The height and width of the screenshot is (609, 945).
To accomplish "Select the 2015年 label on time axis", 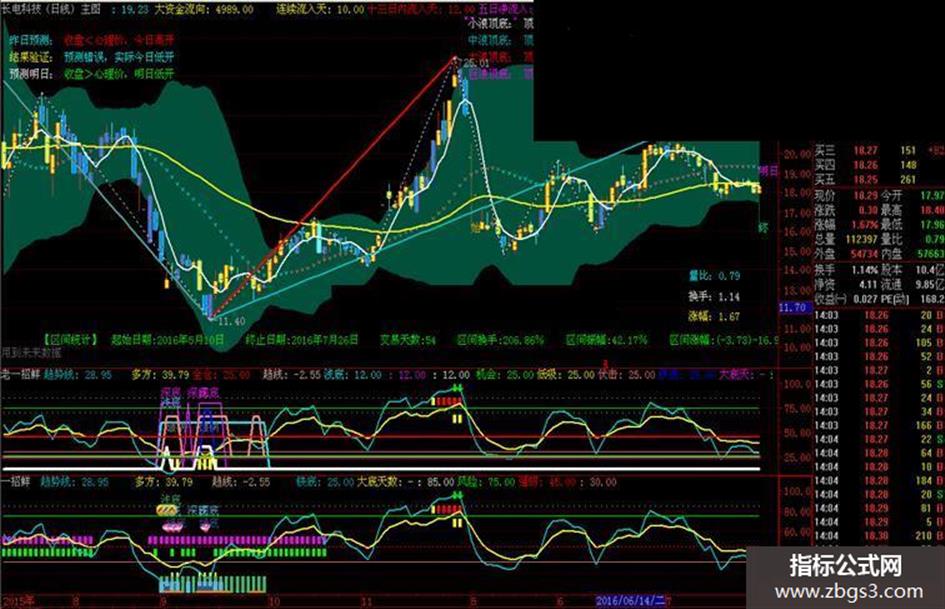I will [19, 601].
